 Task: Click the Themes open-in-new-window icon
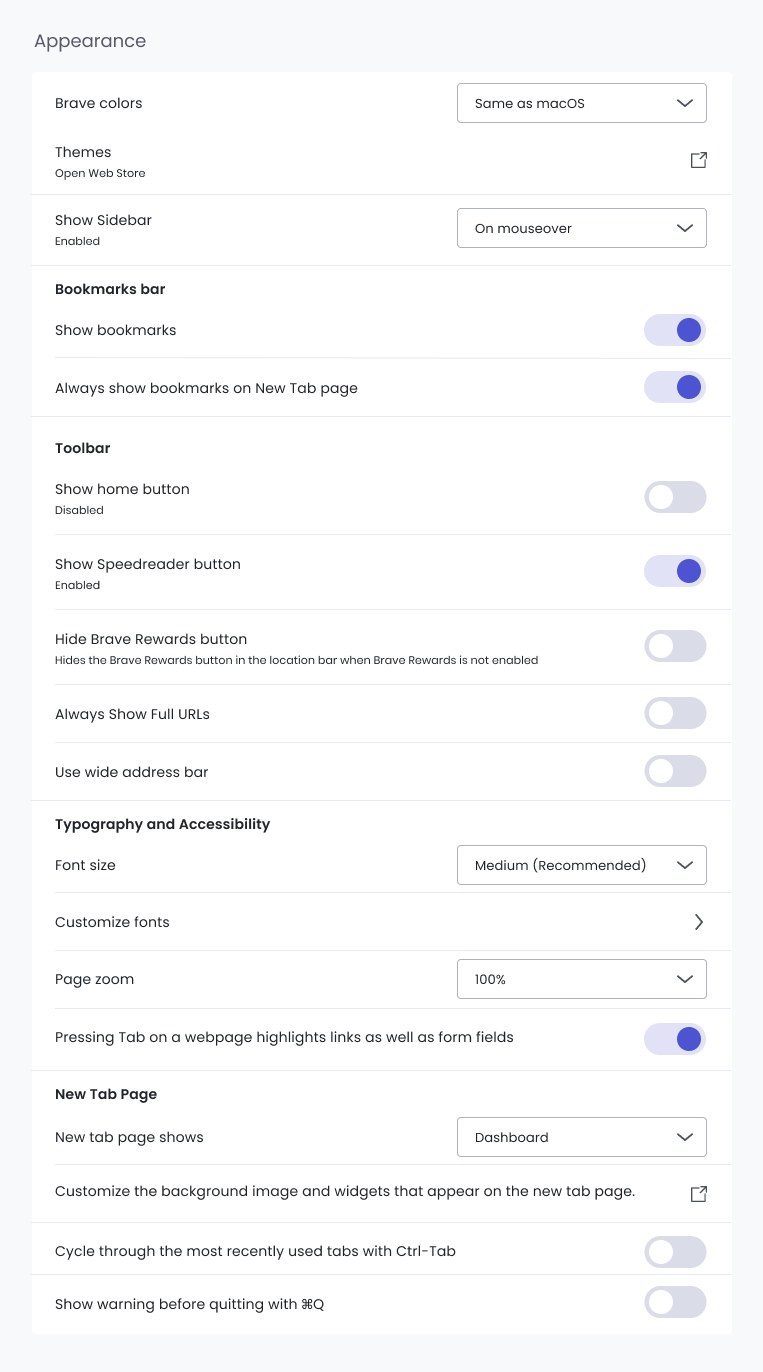point(698,160)
